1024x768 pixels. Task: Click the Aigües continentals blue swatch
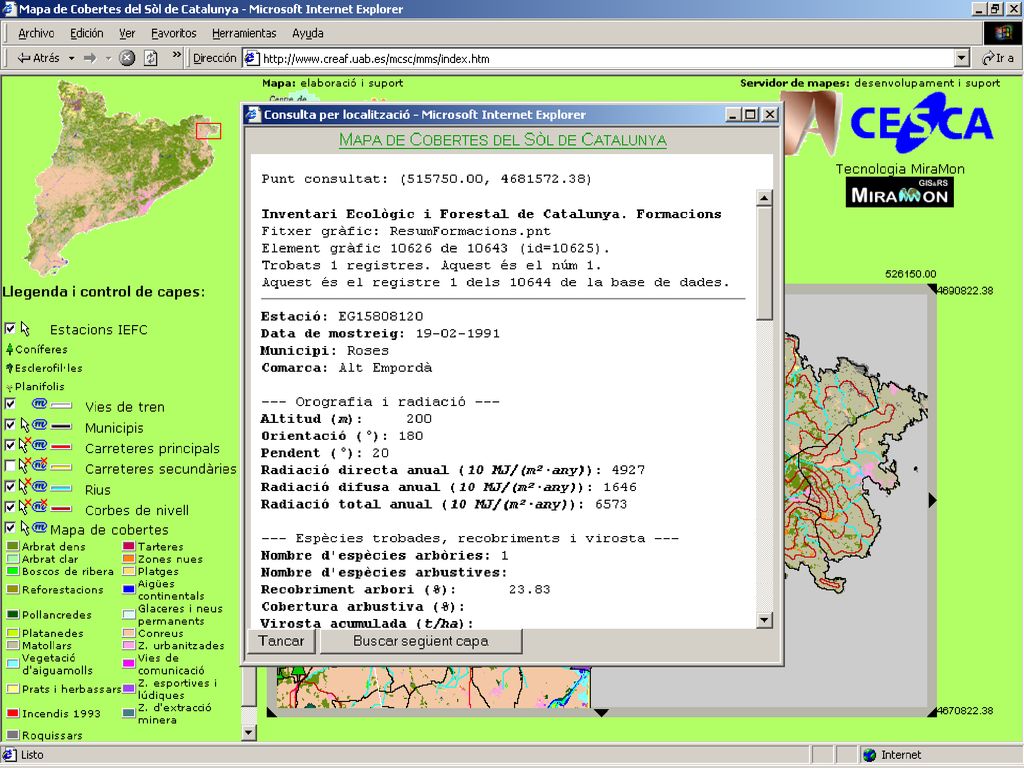[x=129, y=589]
